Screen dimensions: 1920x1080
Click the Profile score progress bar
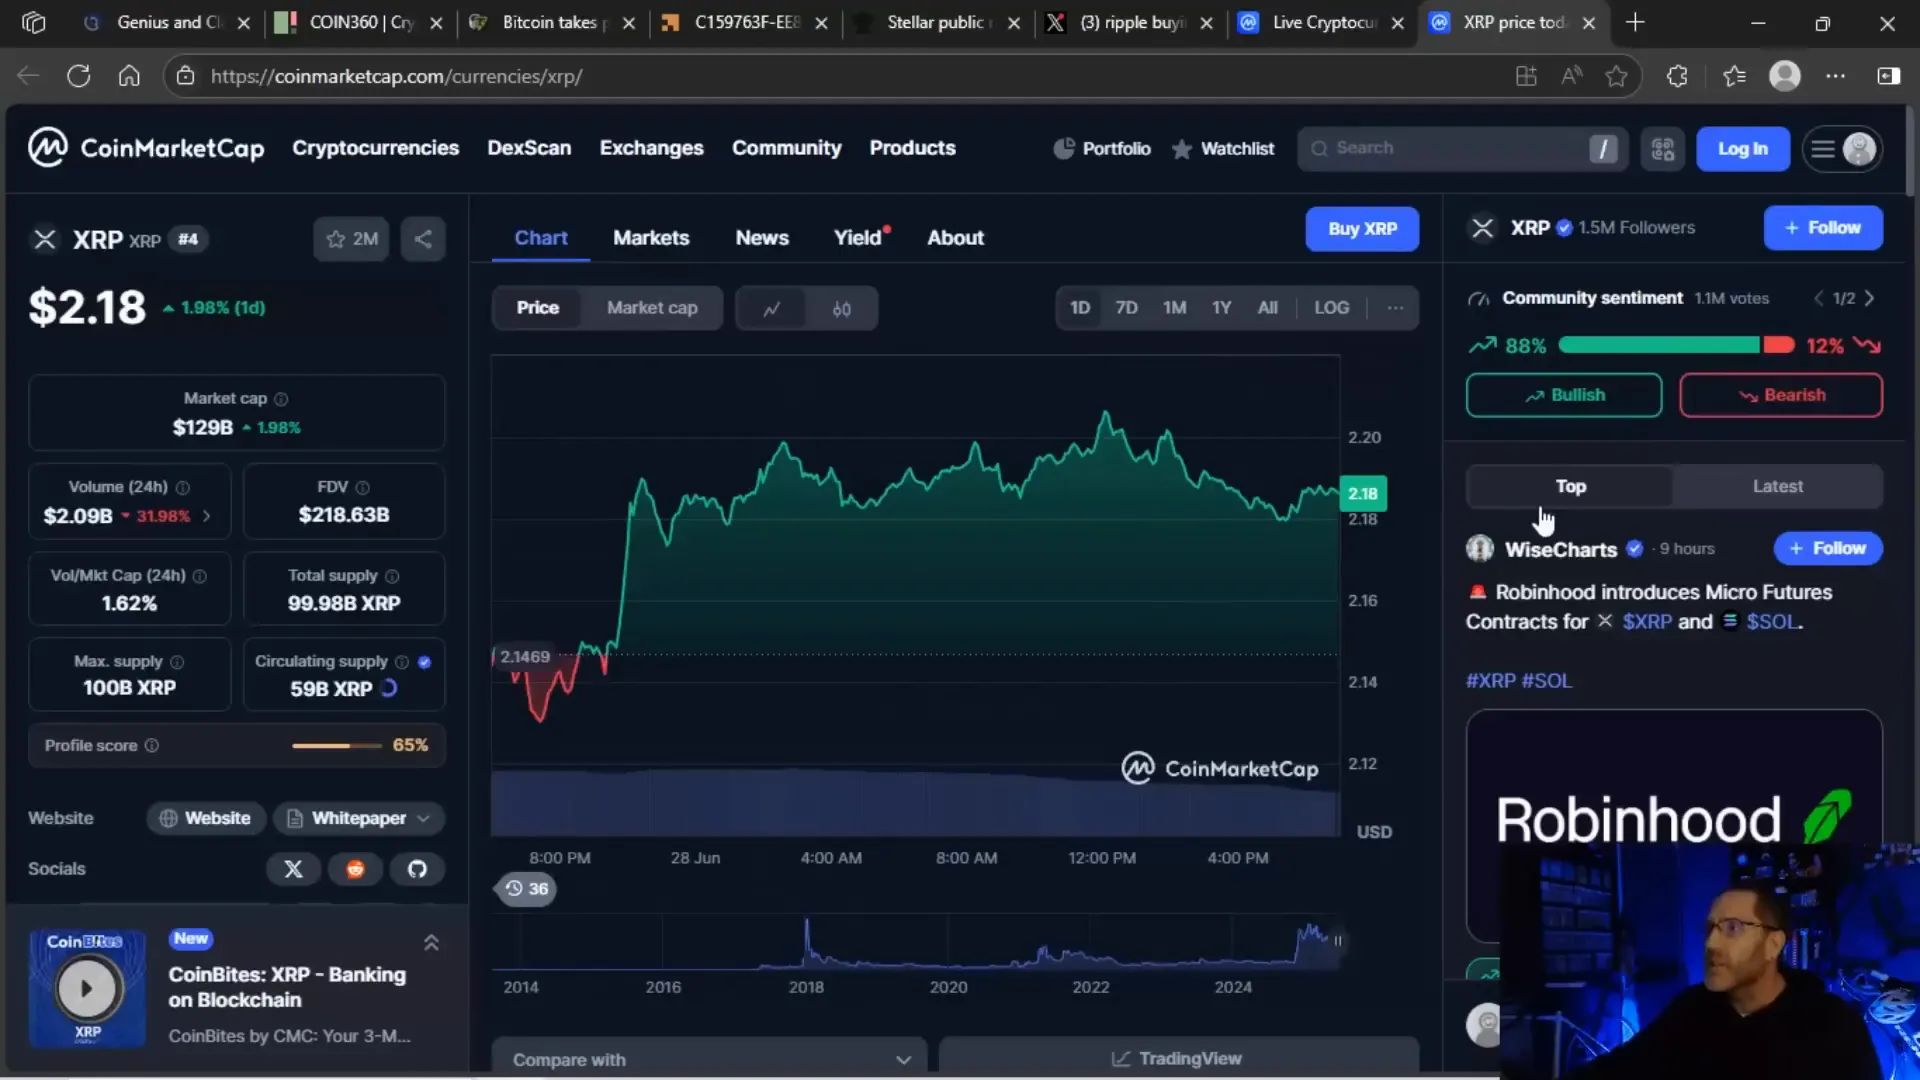[337, 746]
